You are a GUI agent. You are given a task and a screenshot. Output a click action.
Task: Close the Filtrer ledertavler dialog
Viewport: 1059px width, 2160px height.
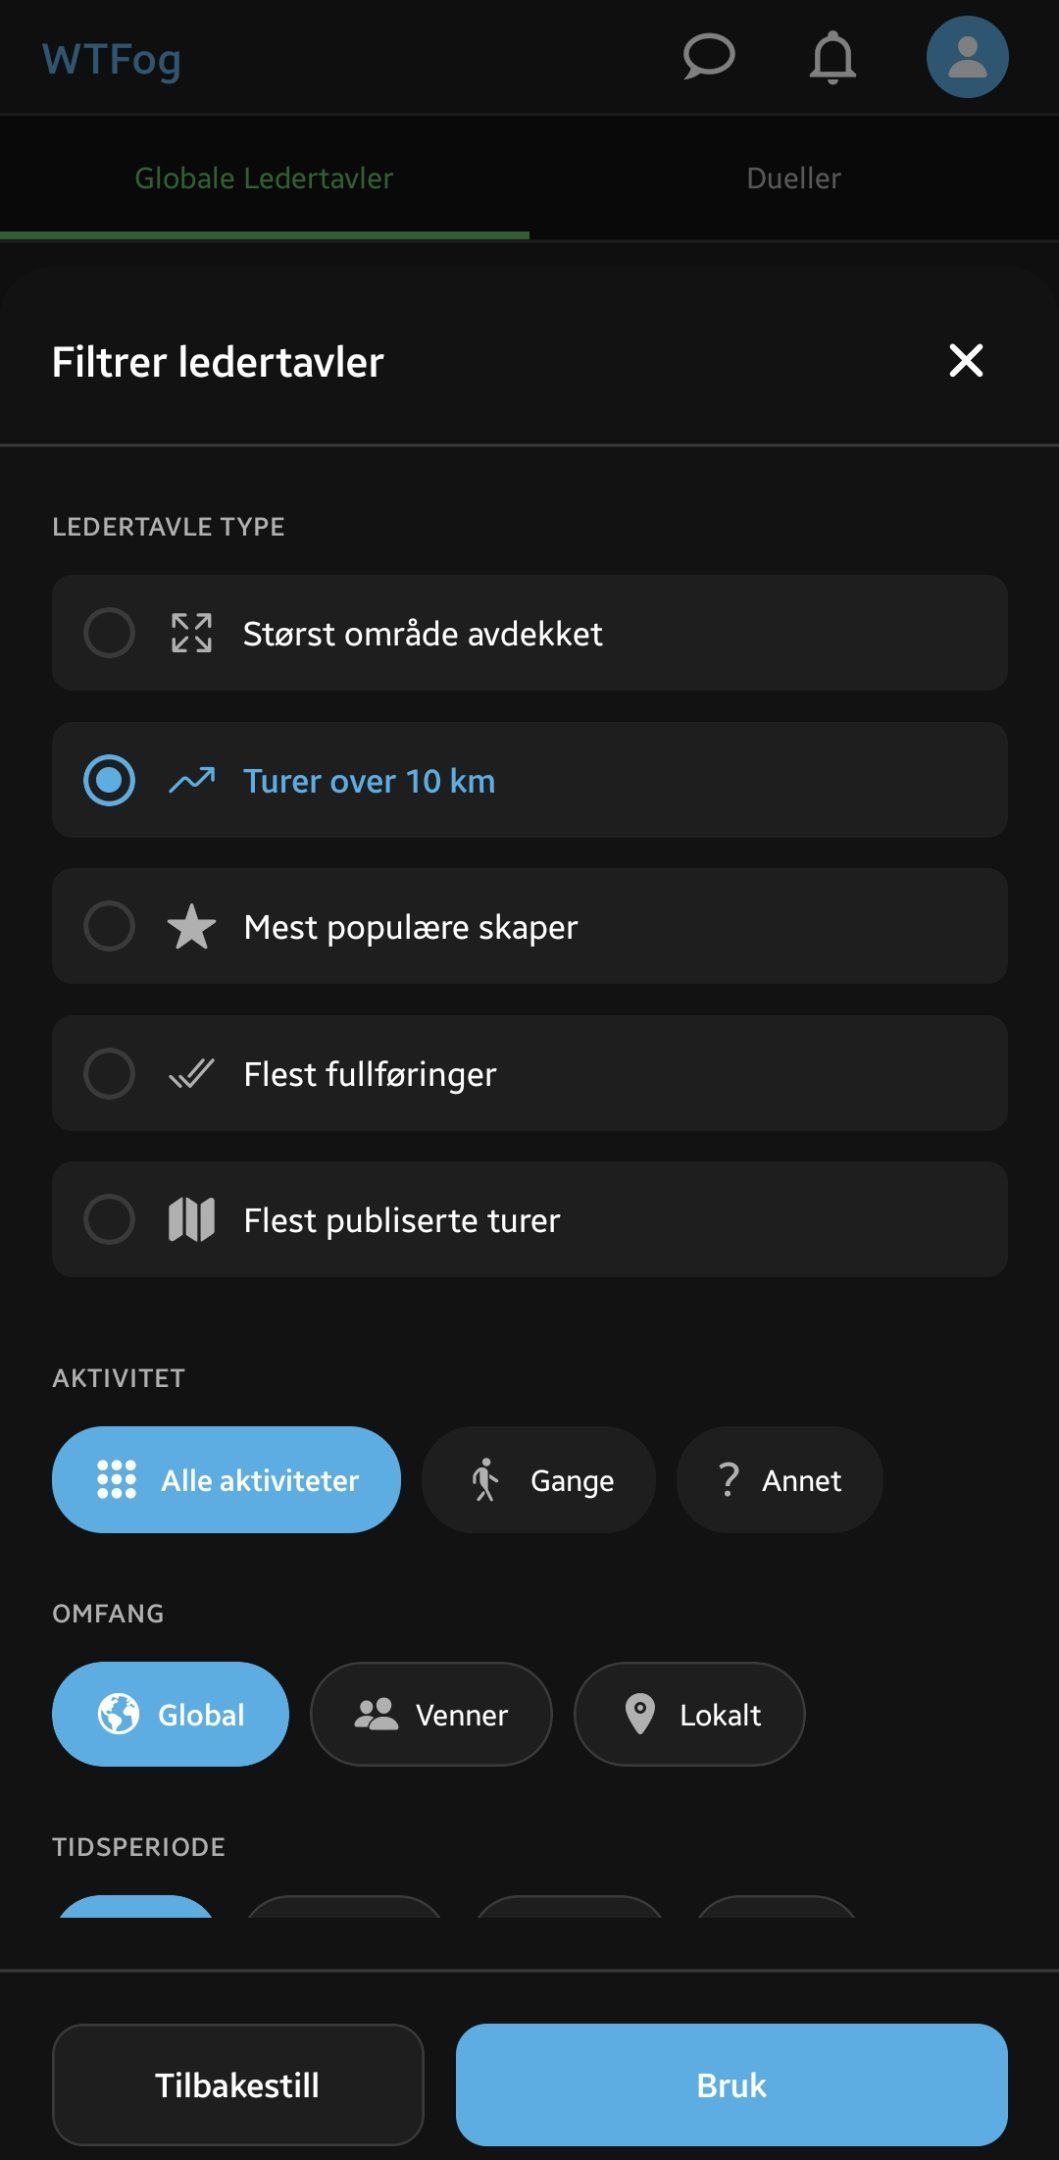[x=965, y=361]
